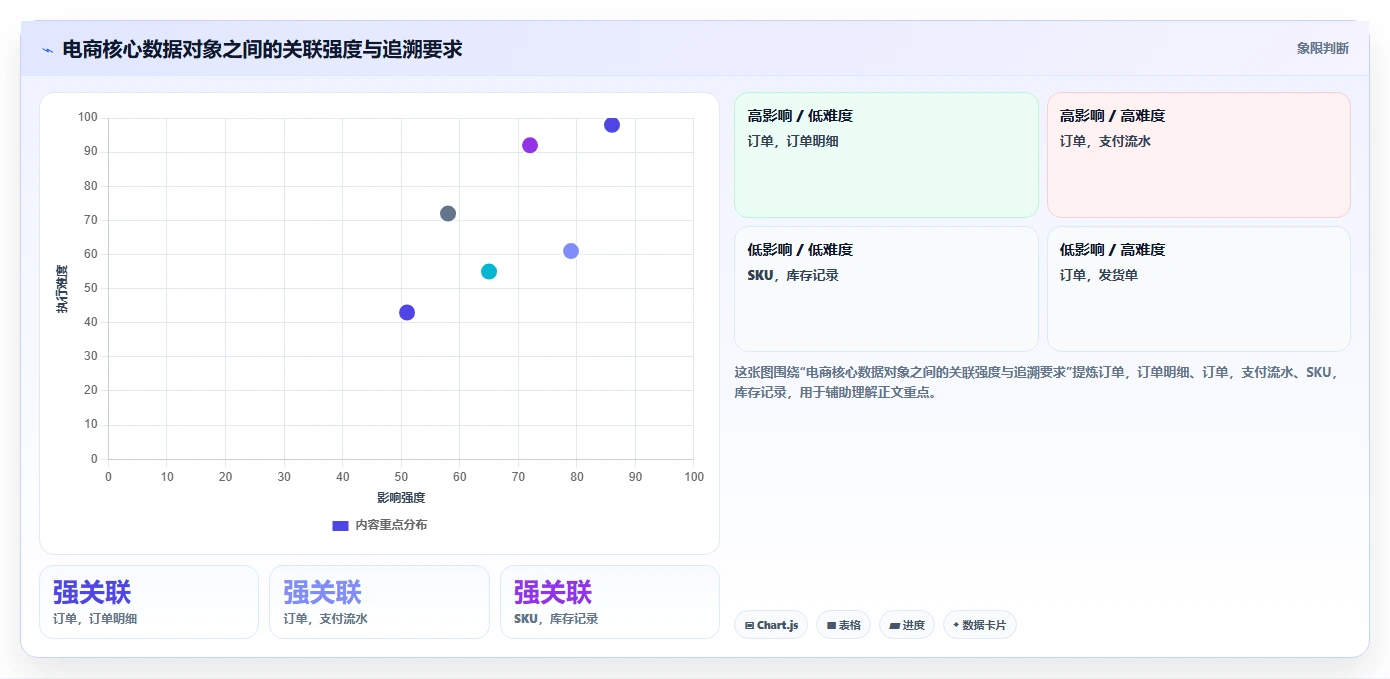This screenshot has width=1390, height=679.
Task: Click the Chart.js chip label
Action: tap(778, 625)
